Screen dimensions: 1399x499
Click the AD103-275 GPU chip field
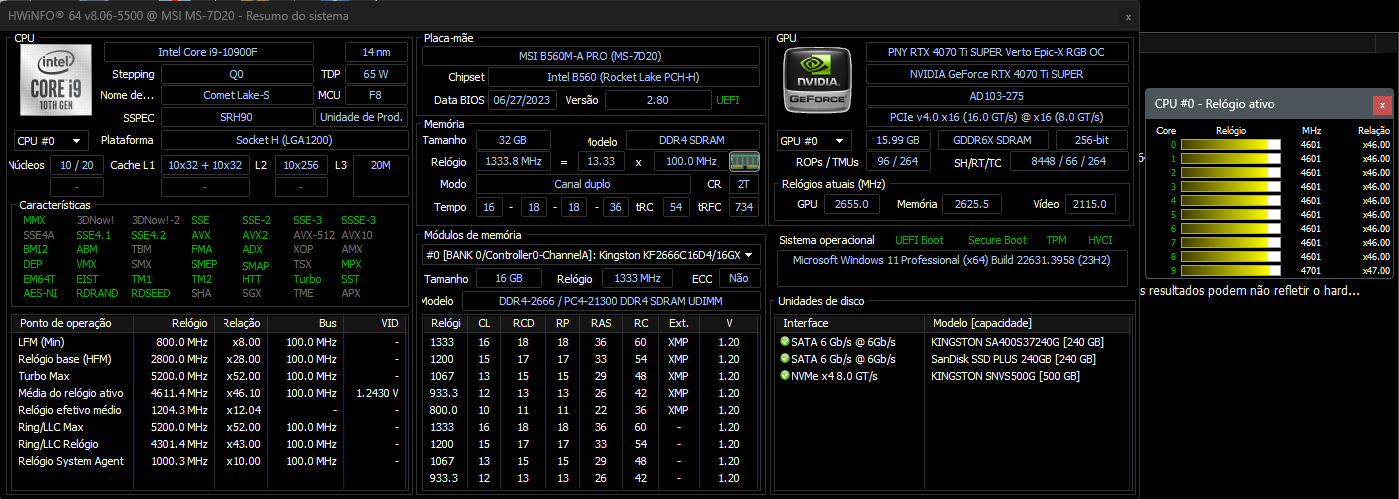tap(997, 96)
